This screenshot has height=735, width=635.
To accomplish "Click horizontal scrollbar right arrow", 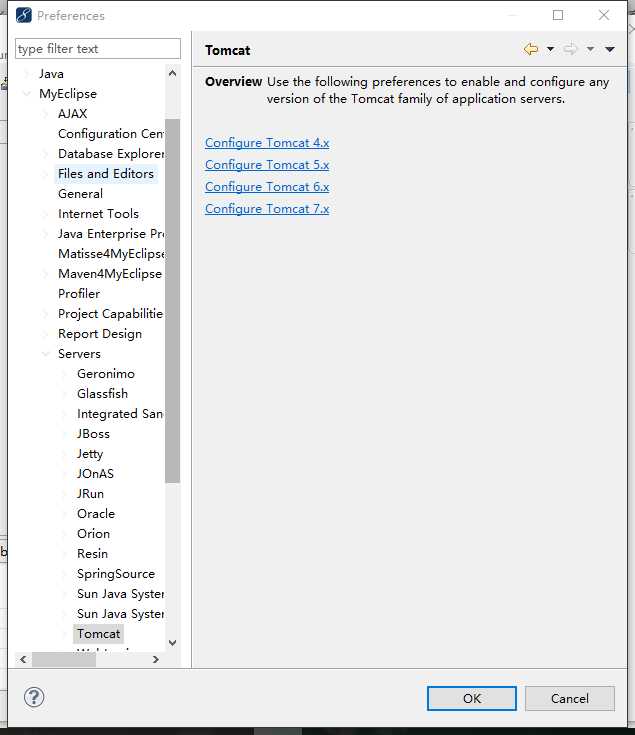I will 156,660.
